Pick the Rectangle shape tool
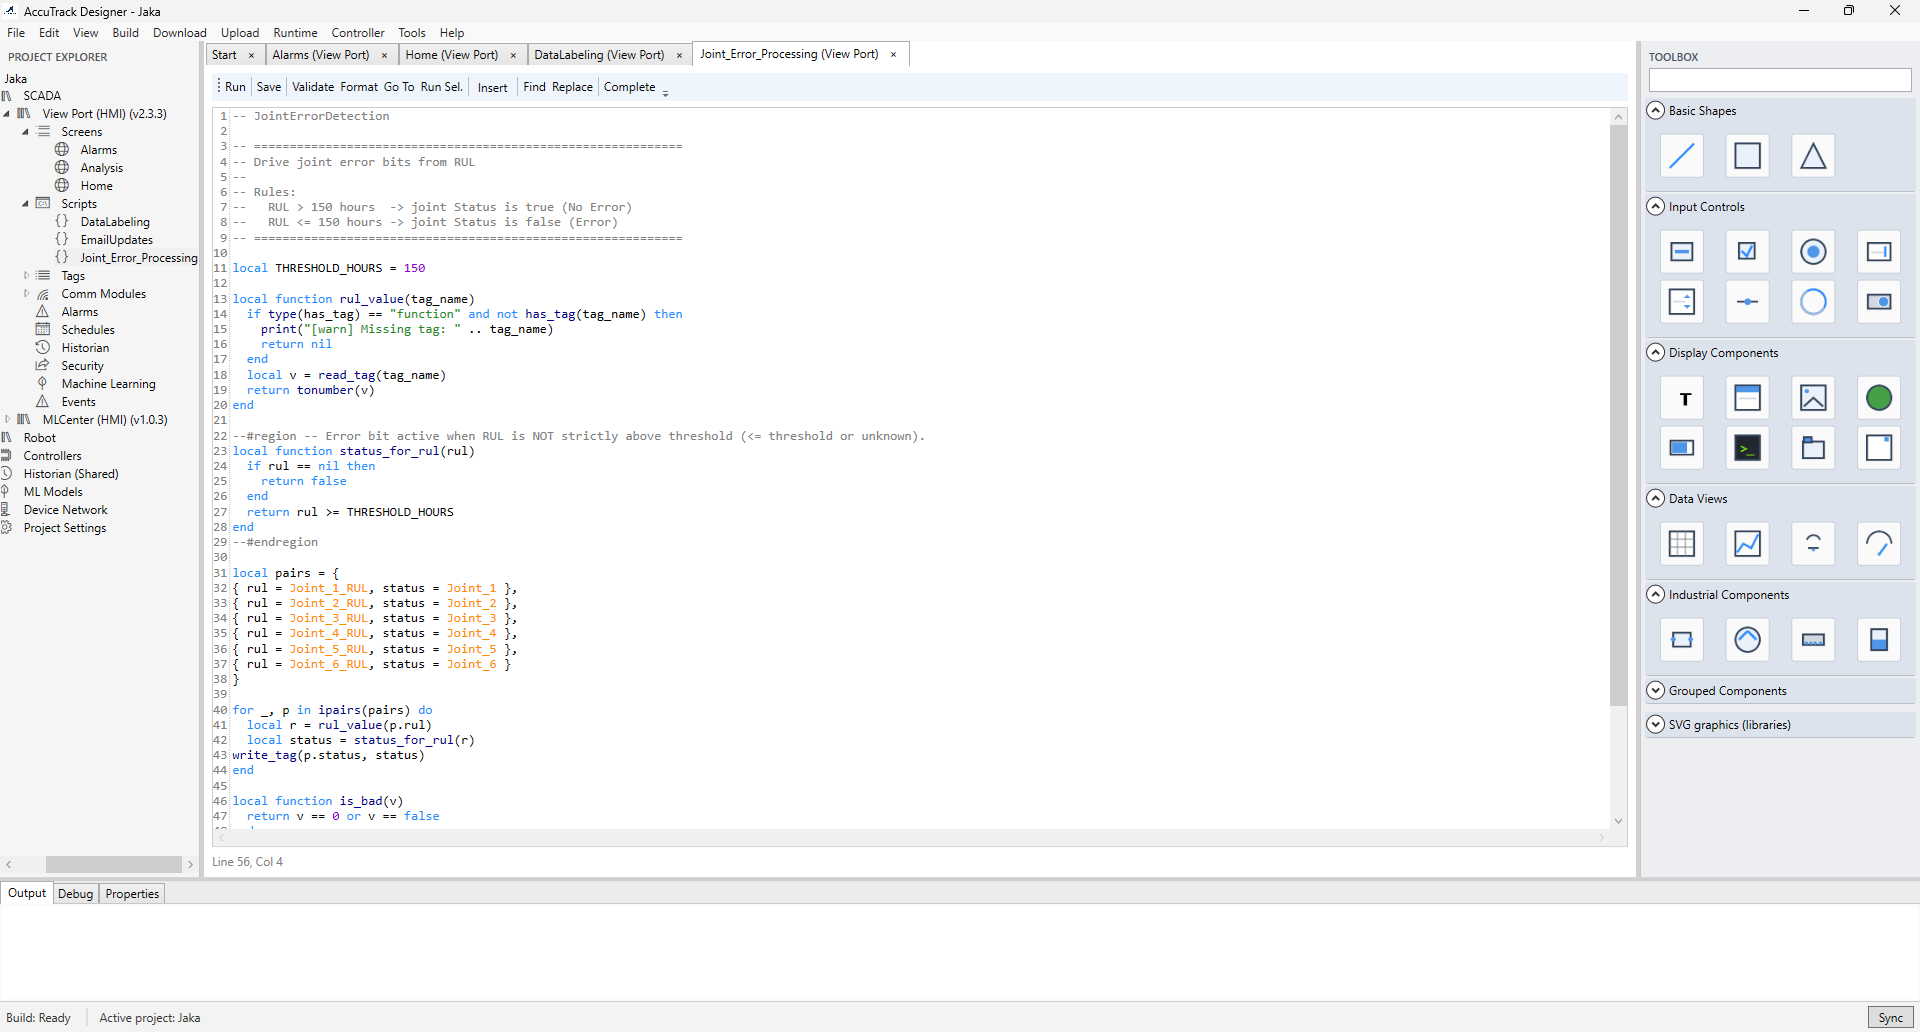The width and height of the screenshot is (1920, 1032). 1748,156
